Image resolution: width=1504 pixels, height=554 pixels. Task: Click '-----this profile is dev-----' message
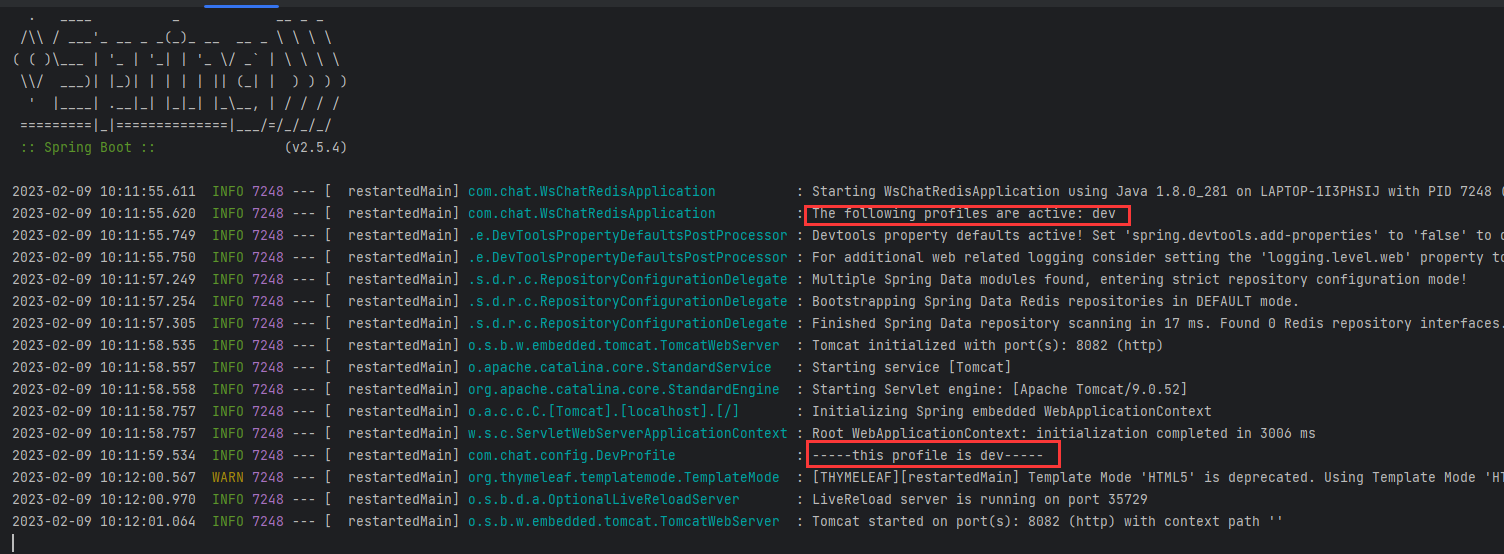(x=927, y=455)
